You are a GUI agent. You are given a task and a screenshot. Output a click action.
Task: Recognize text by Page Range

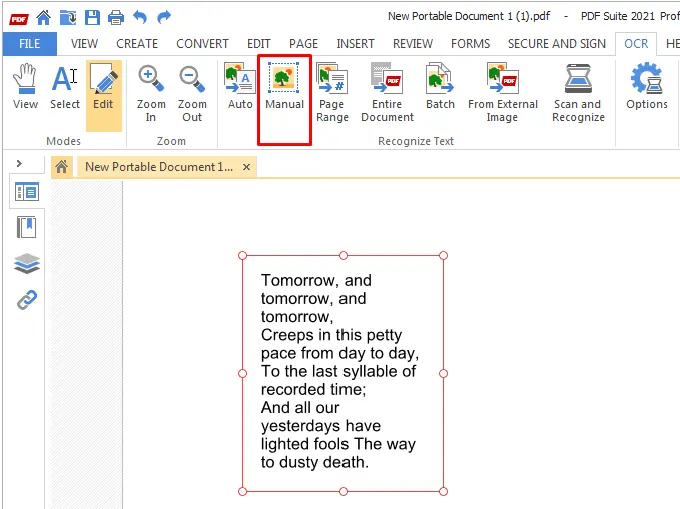(x=332, y=93)
